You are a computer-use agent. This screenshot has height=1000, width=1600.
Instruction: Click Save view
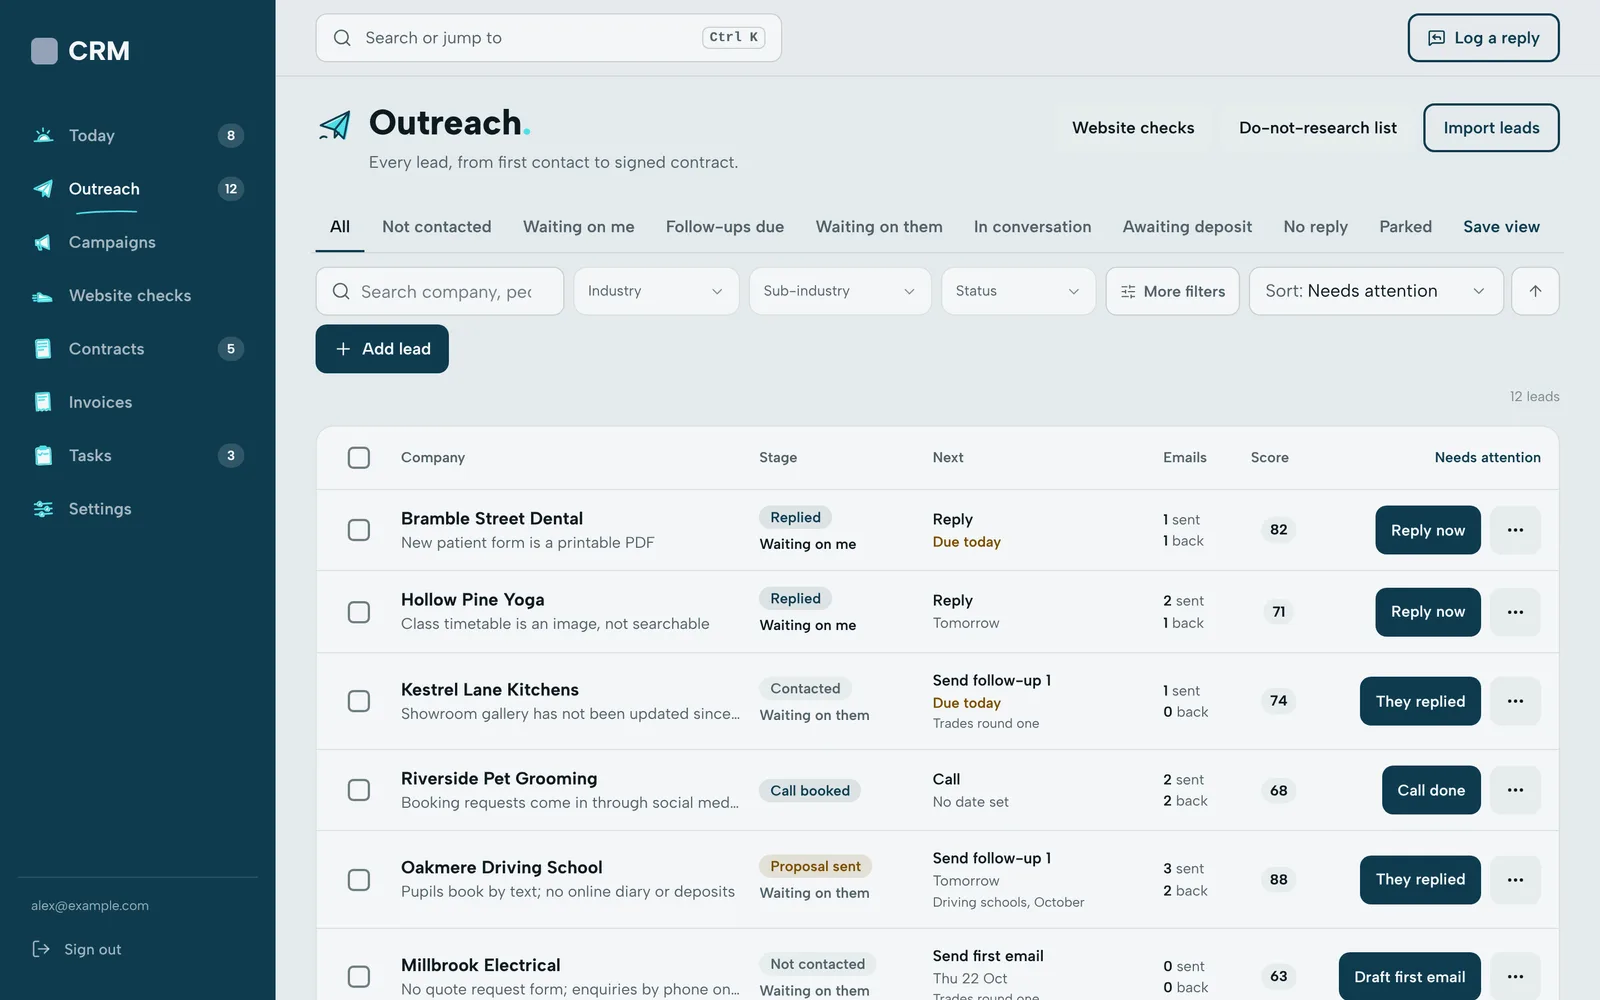point(1501,227)
